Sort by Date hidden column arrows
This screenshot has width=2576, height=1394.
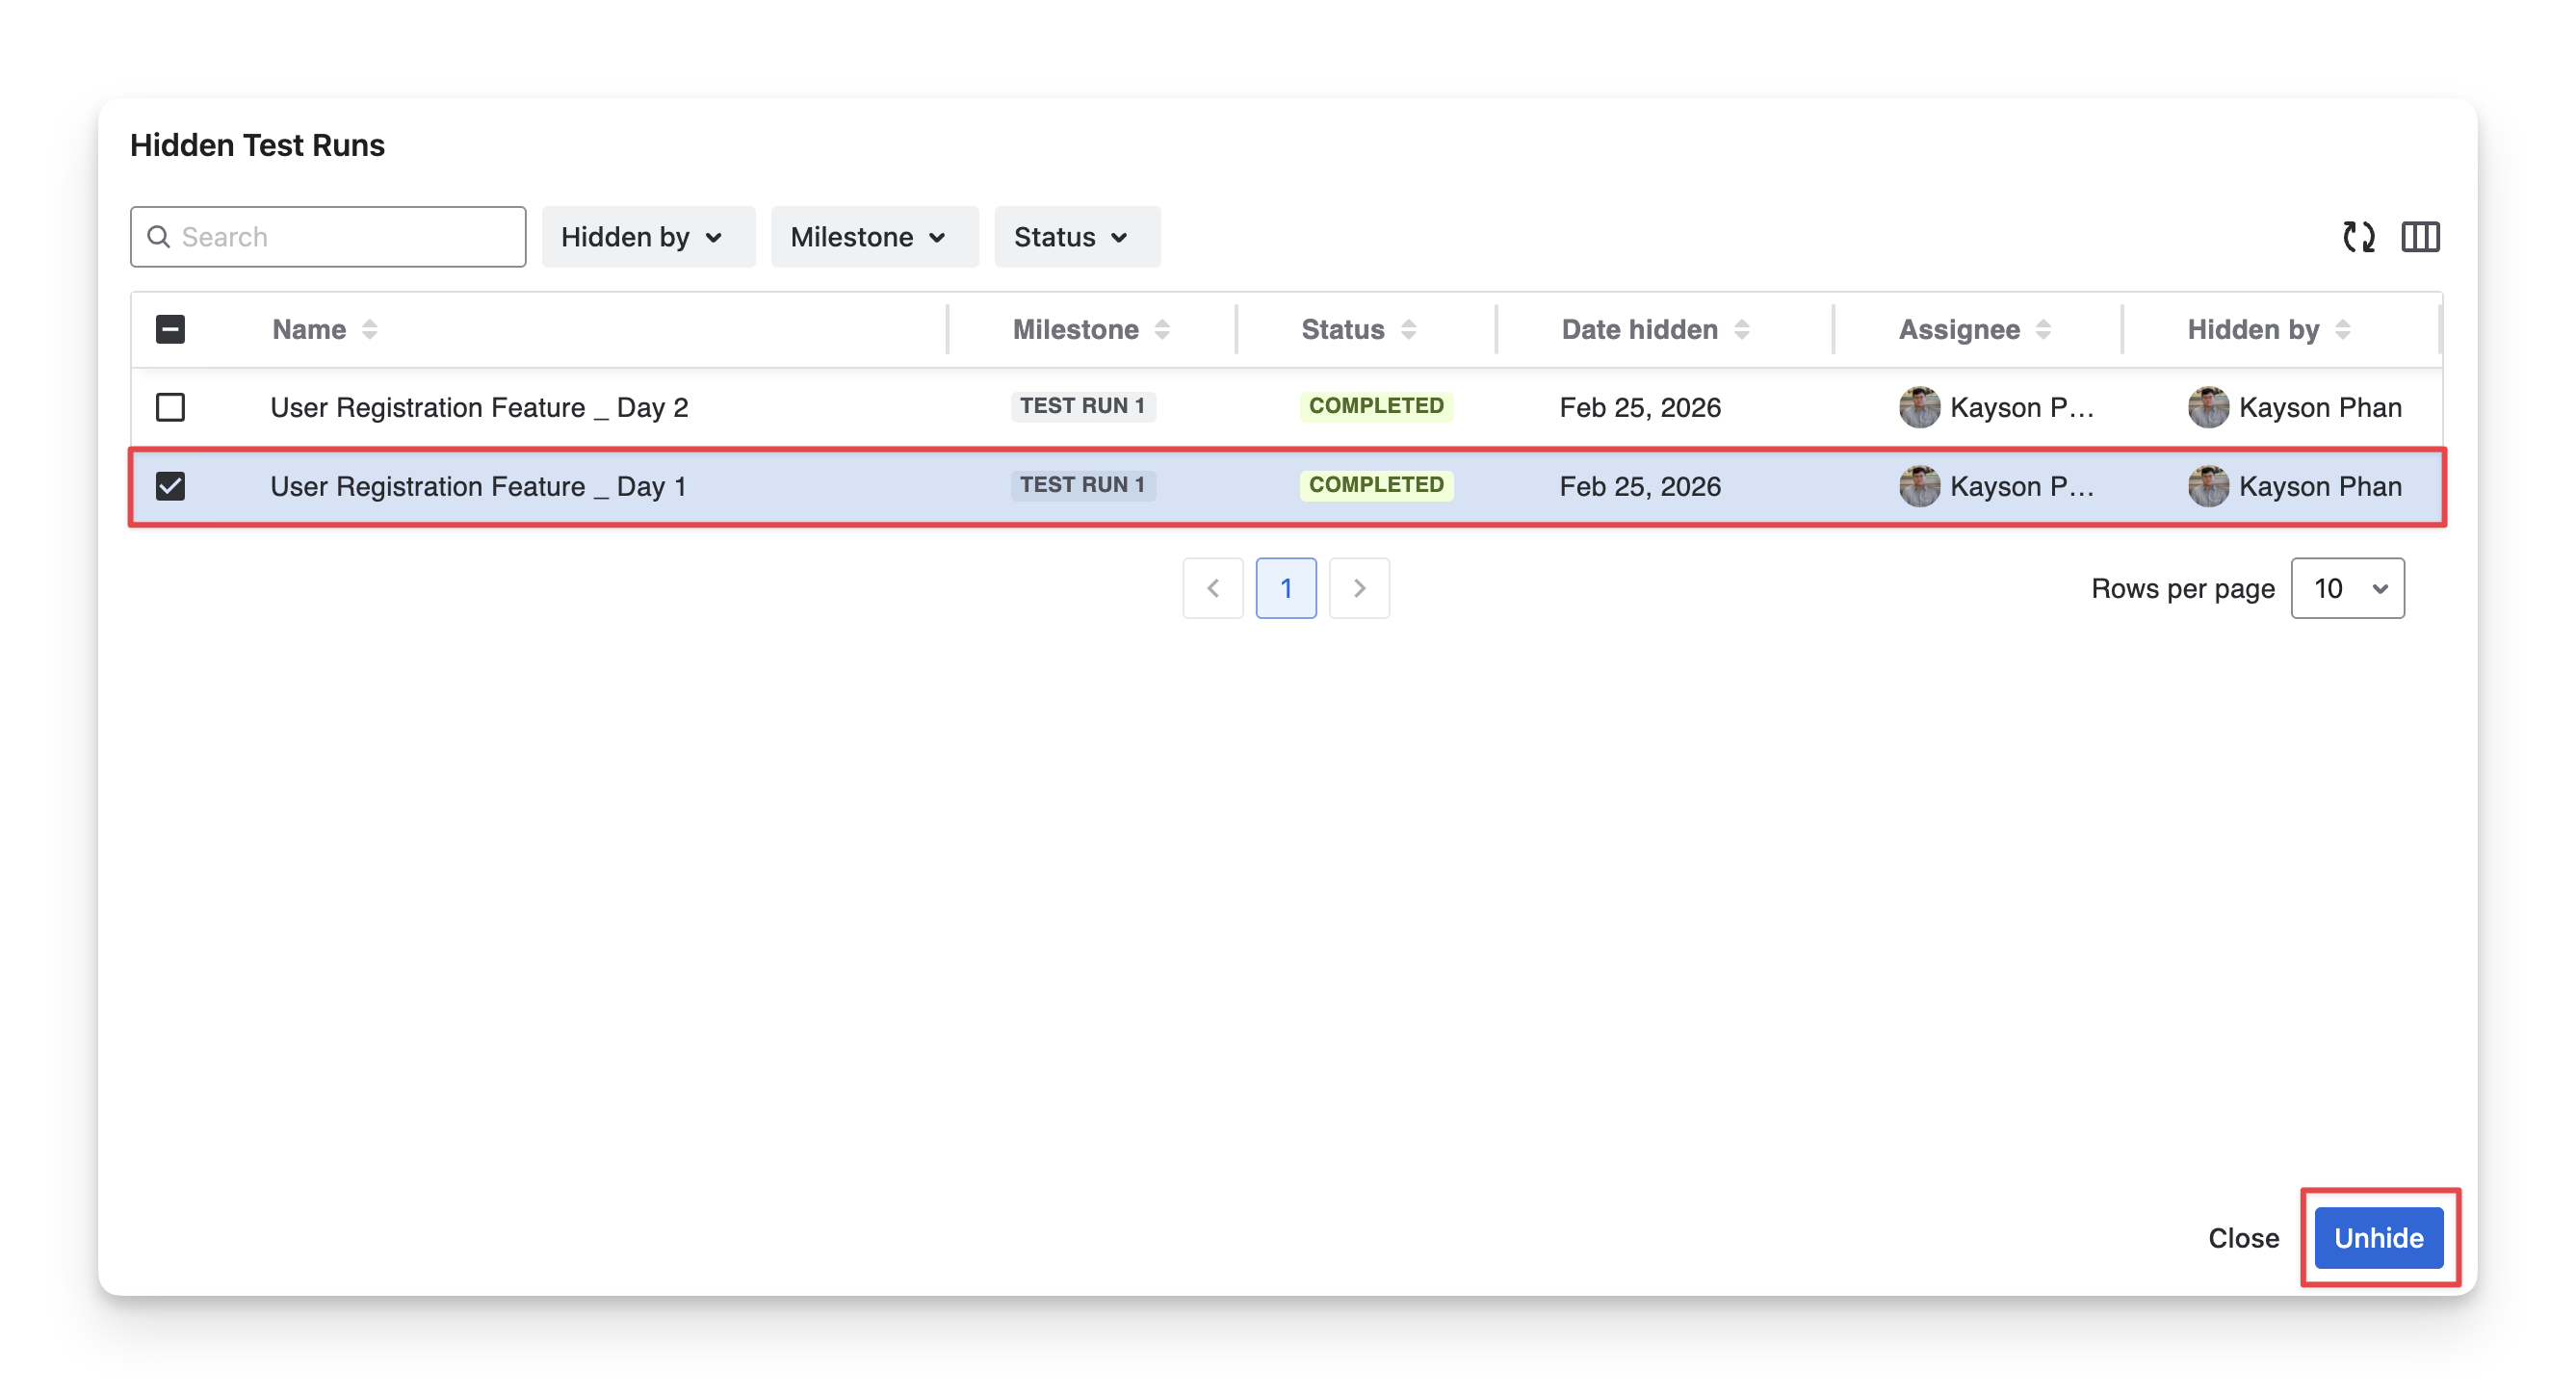[1742, 329]
